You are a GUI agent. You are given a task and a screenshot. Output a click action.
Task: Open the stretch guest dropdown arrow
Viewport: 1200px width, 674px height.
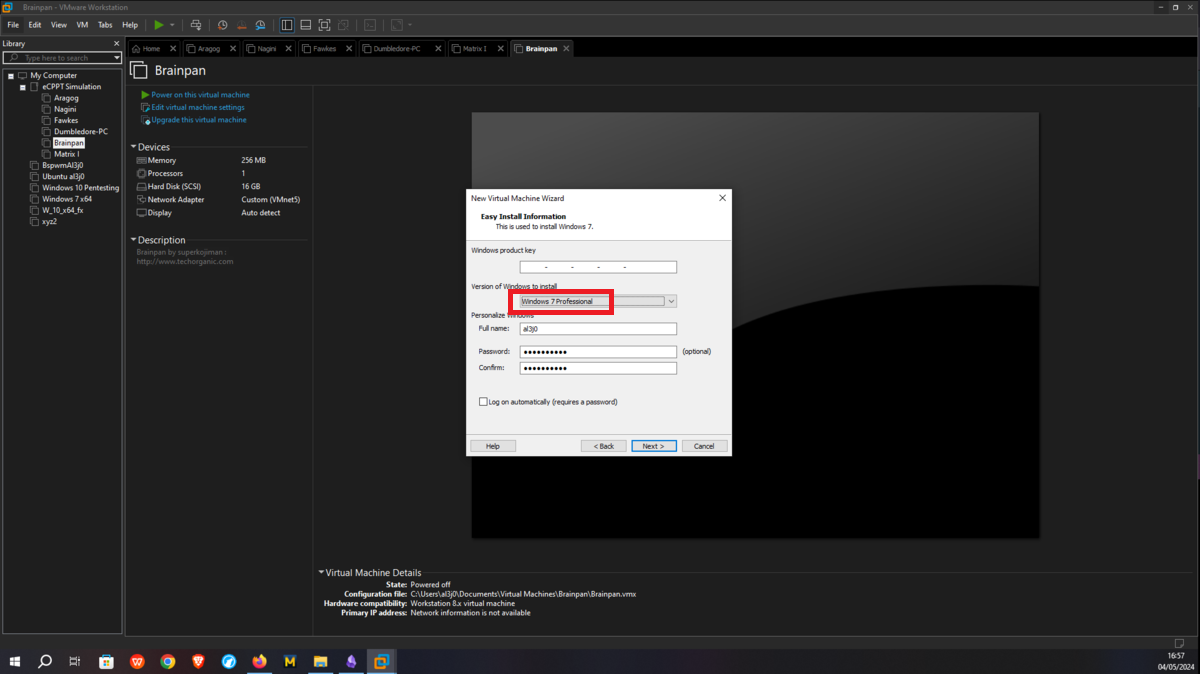pos(410,25)
